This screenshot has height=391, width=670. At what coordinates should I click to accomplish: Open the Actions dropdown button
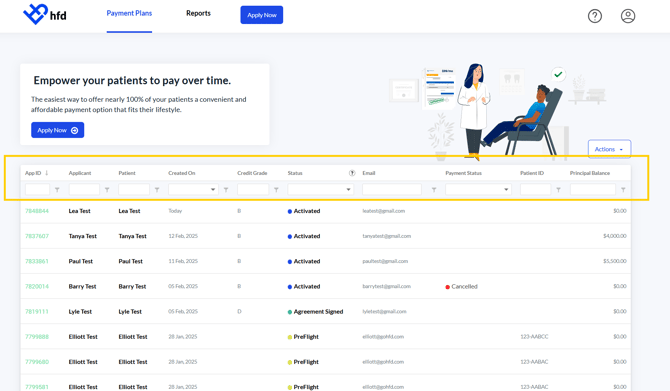click(609, 149)
